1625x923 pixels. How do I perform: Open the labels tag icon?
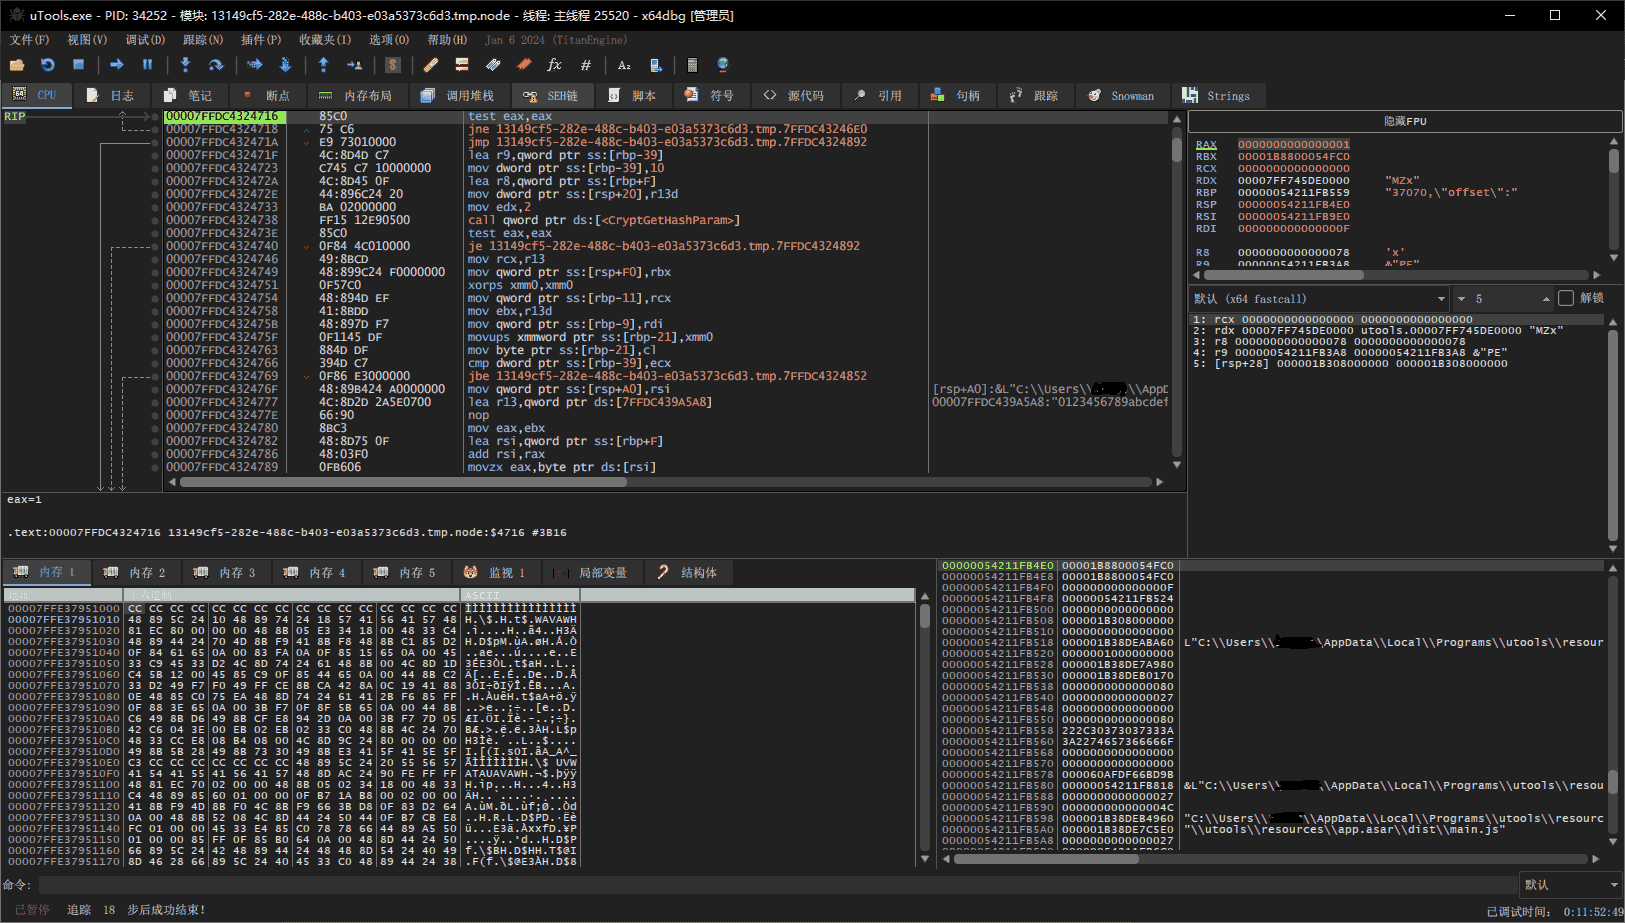[493, 65]
